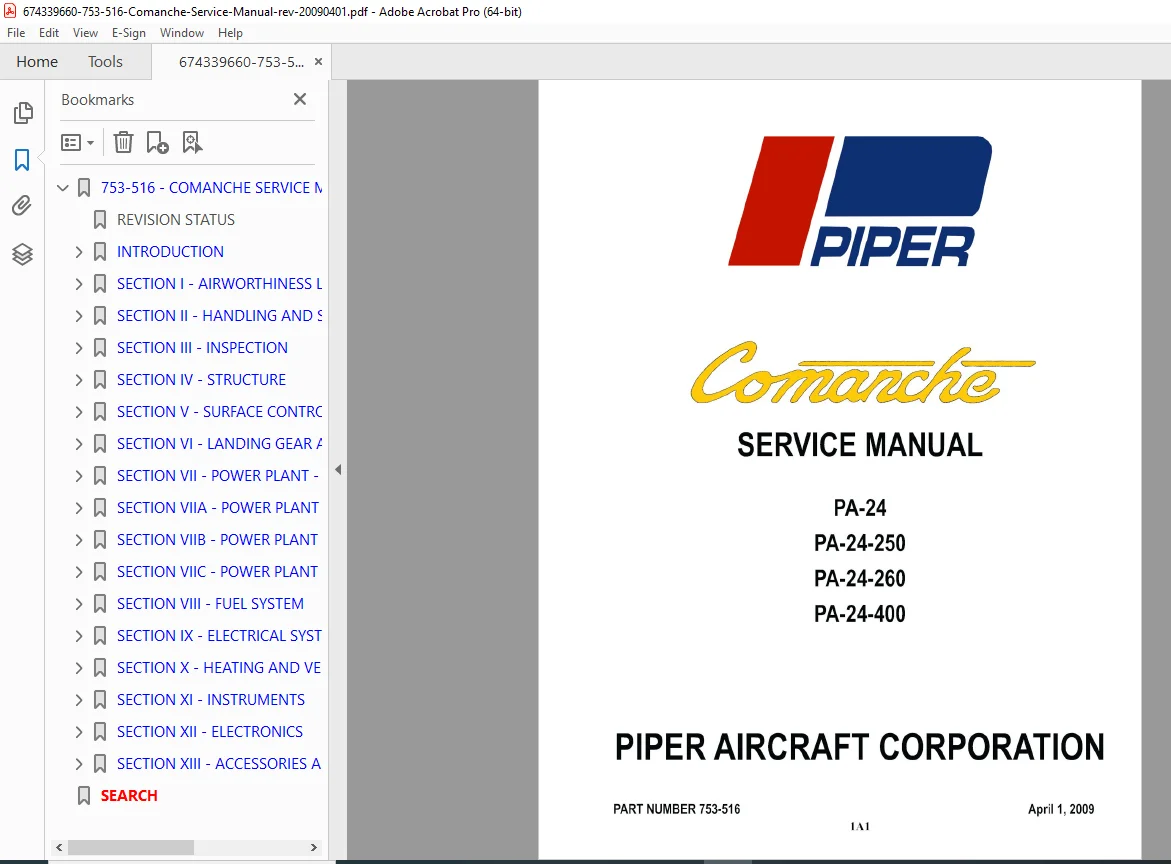Switch to the Tools tab
Viewport: 1171px width, 864px height.
pyautogui.click(x=105, y=62)
